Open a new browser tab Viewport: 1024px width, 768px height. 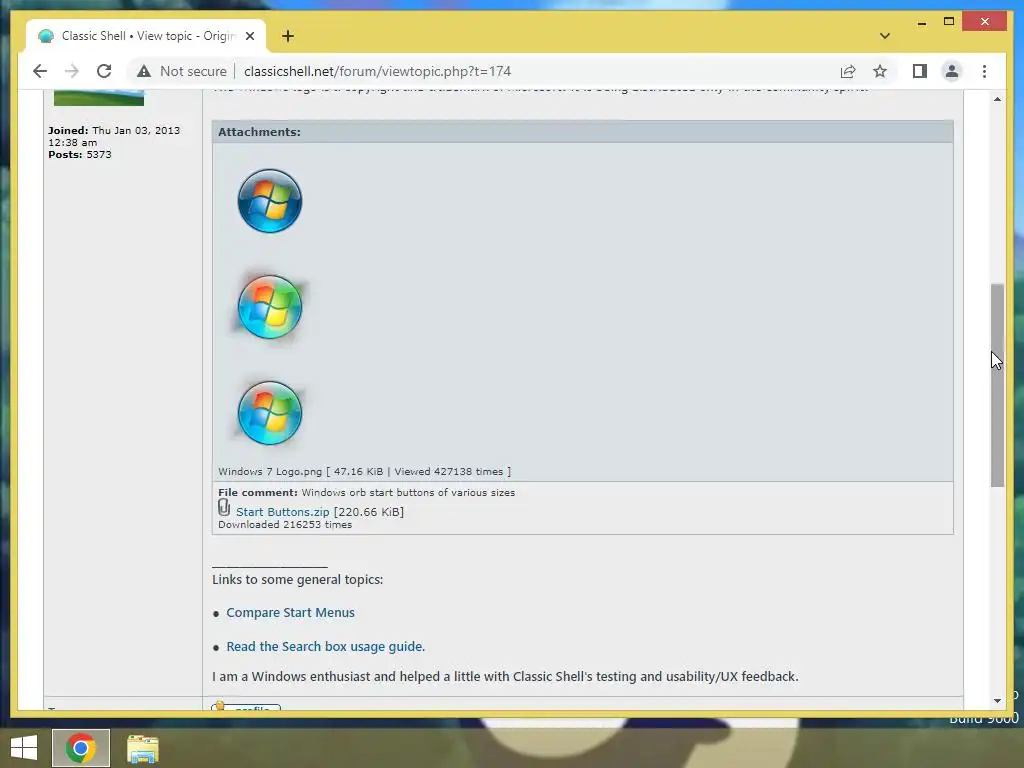pos(288,36)
